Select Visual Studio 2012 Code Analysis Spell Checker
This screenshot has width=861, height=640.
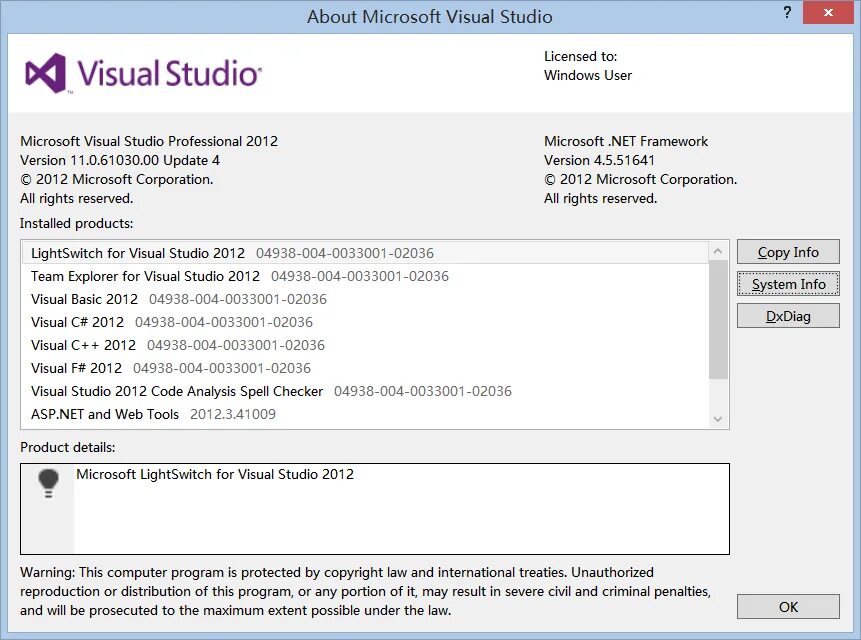[x=365, y=391]
